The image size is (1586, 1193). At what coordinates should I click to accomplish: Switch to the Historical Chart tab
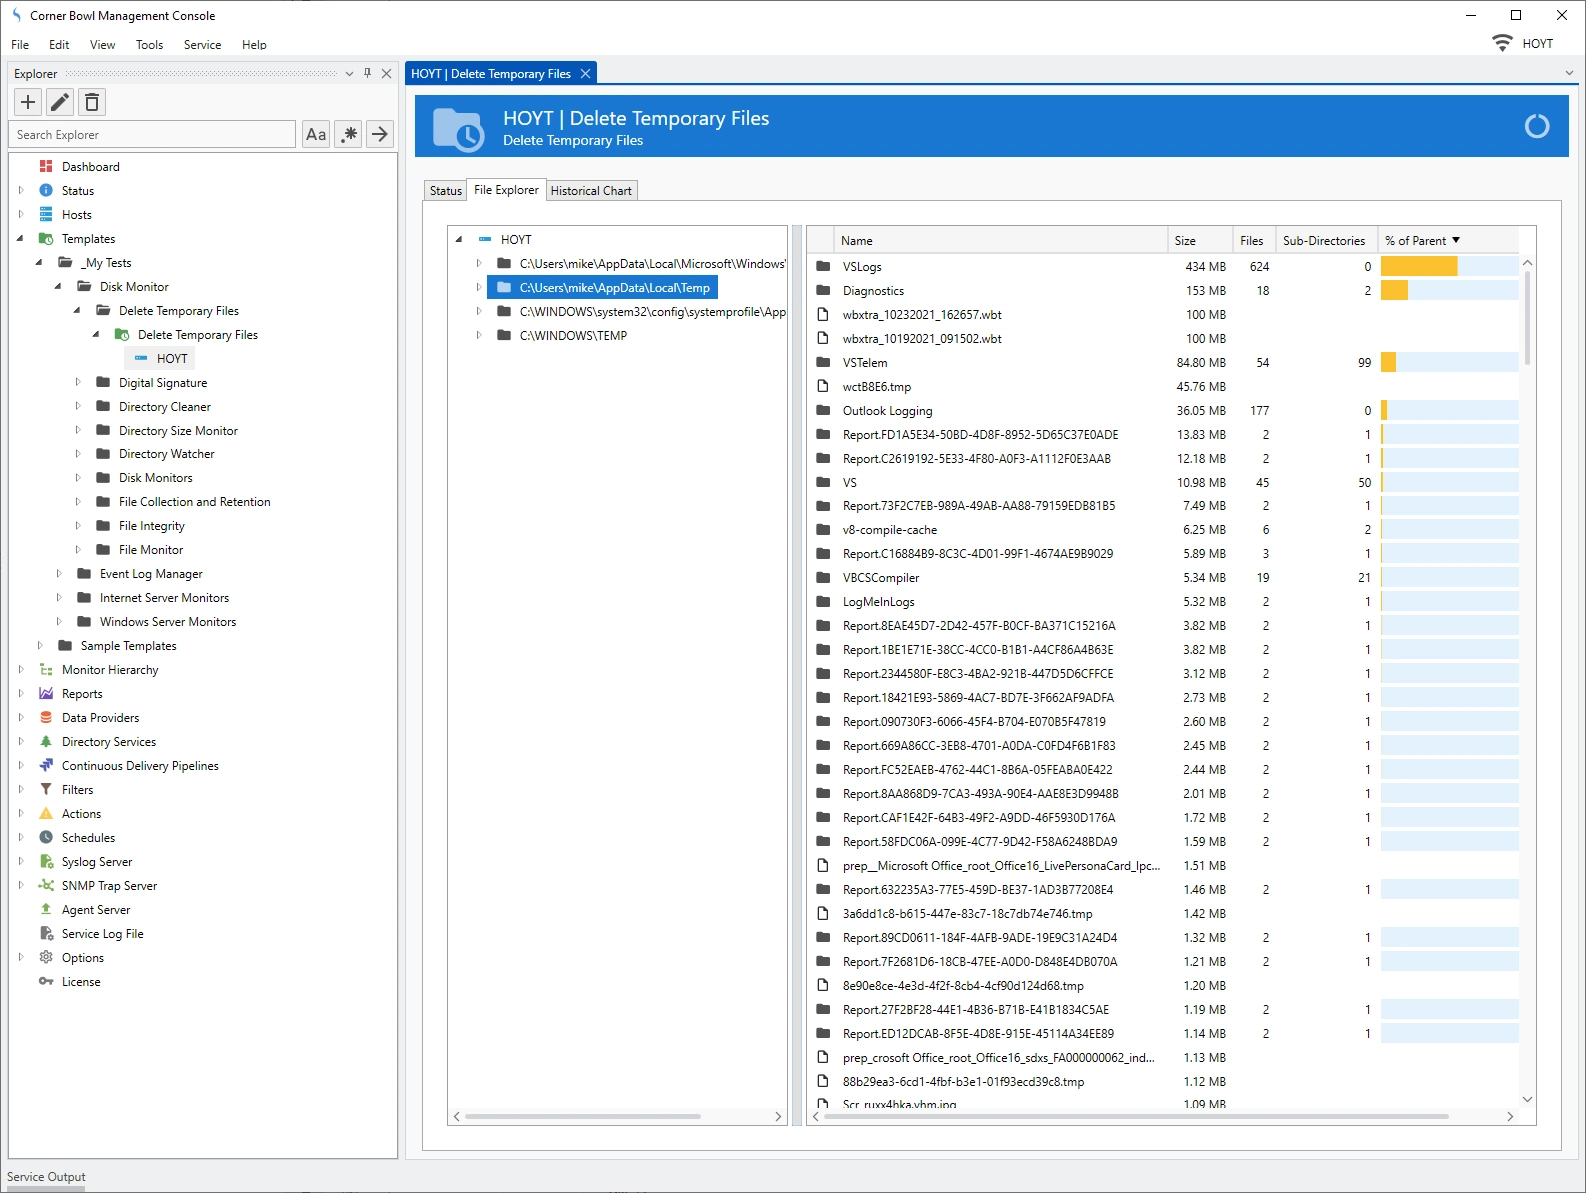pos(591,191)
